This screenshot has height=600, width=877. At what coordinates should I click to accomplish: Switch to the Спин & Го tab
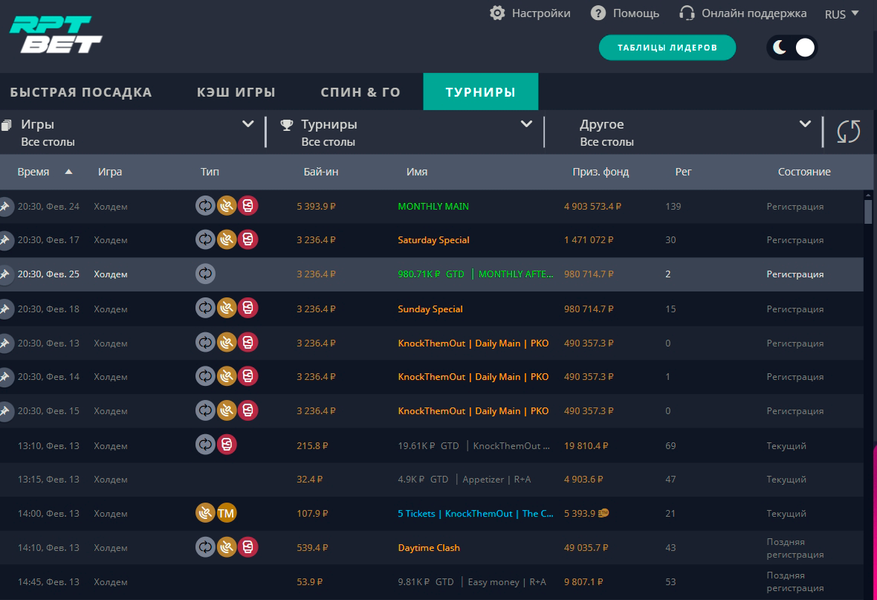click(360, 92)
